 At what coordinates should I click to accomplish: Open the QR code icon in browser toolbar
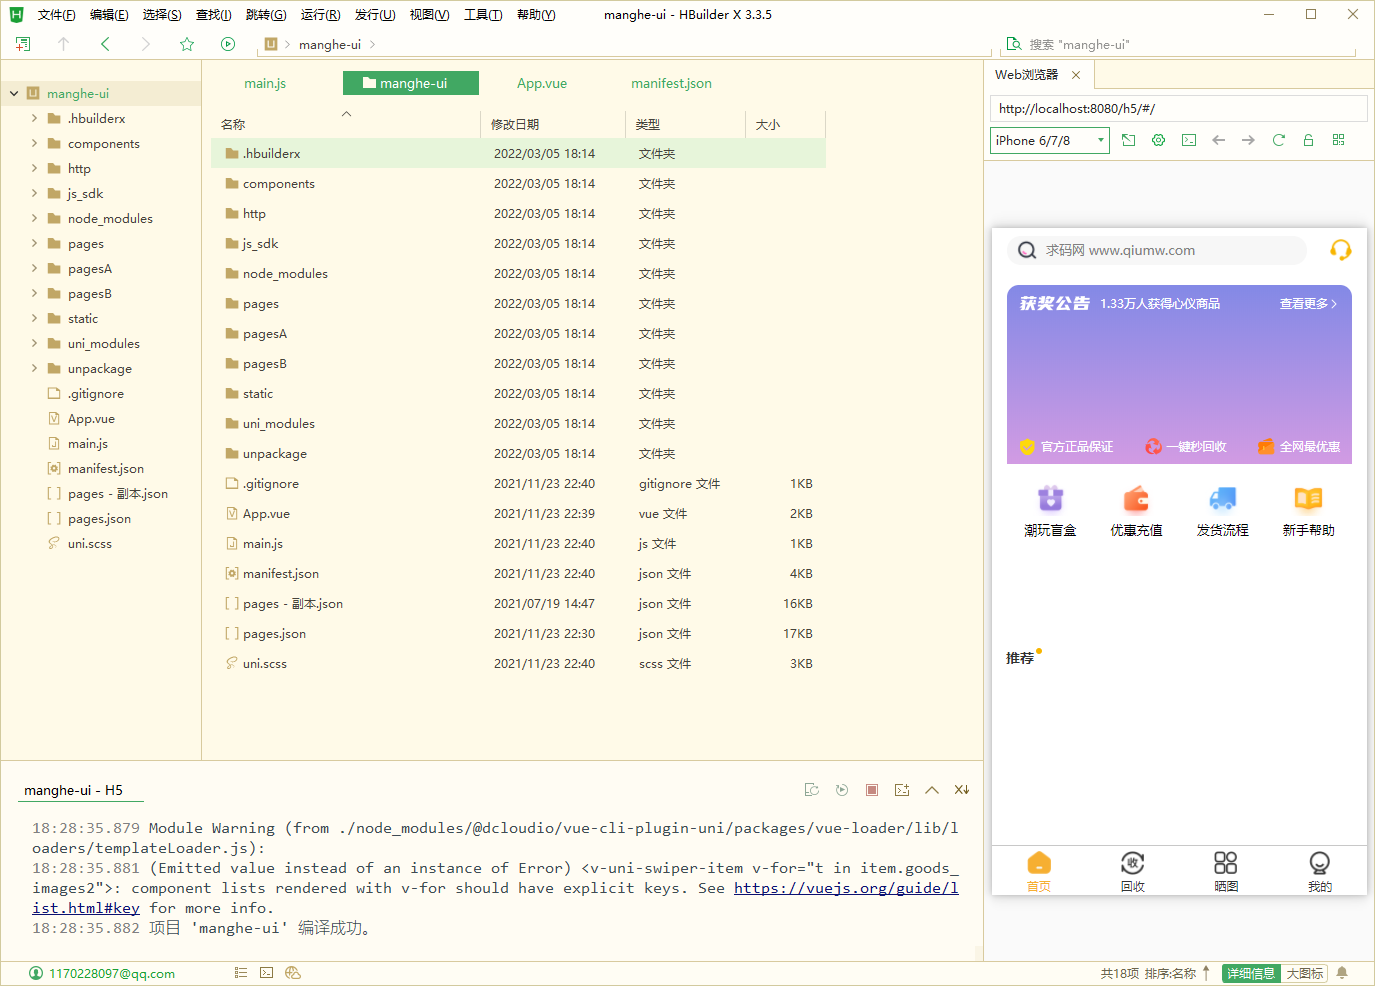coord(1338,140)
